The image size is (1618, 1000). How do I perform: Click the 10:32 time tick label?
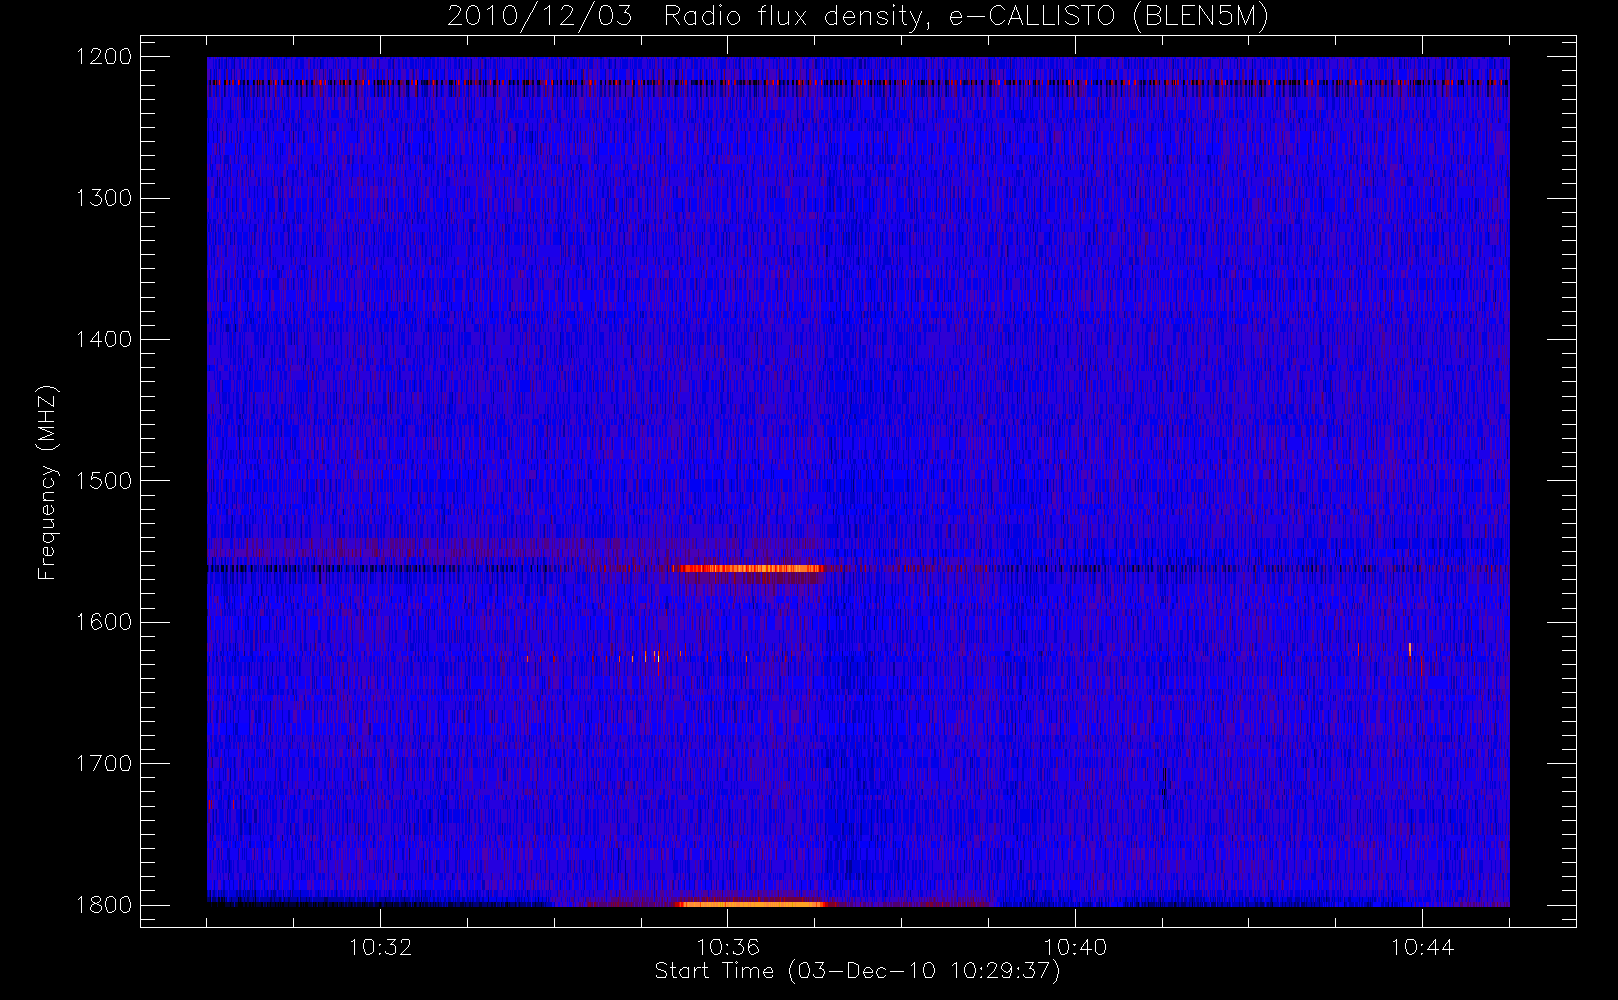tap(380, 947)
